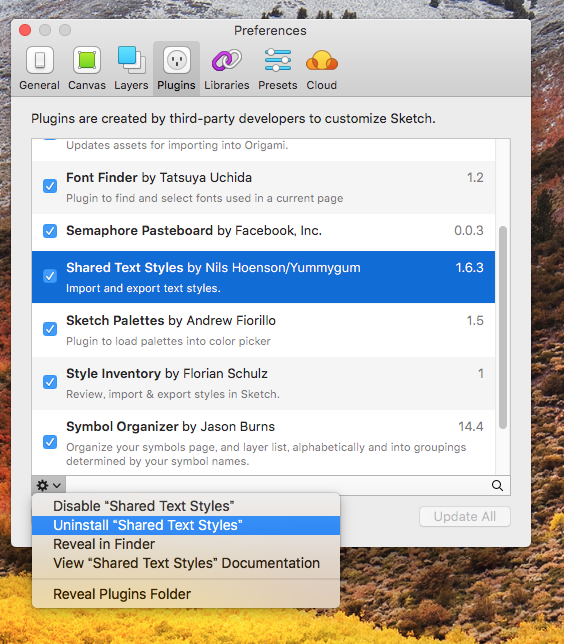Open the gear actions dropdown
The height and width of the screenshot is (644, 564).
(x=48, y=485)
